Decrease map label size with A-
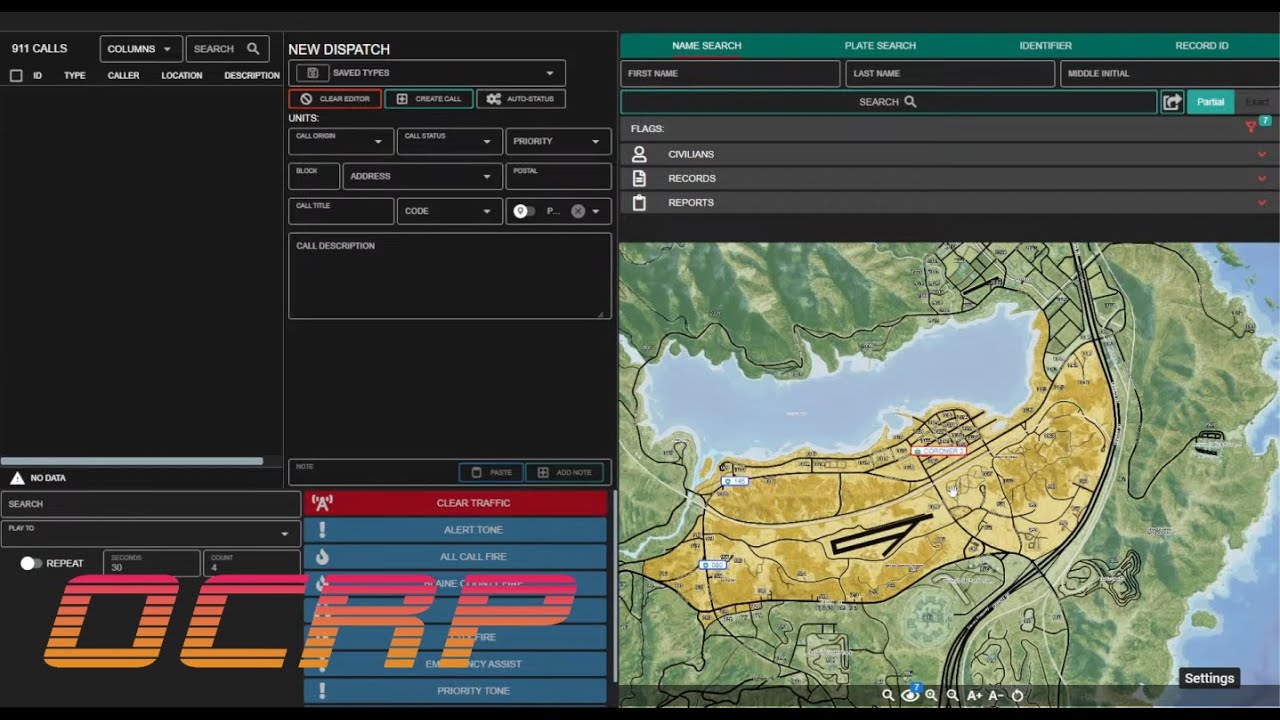Image resolution: width=1280 pixels, height=720 pixels. [x=996, y=695]
